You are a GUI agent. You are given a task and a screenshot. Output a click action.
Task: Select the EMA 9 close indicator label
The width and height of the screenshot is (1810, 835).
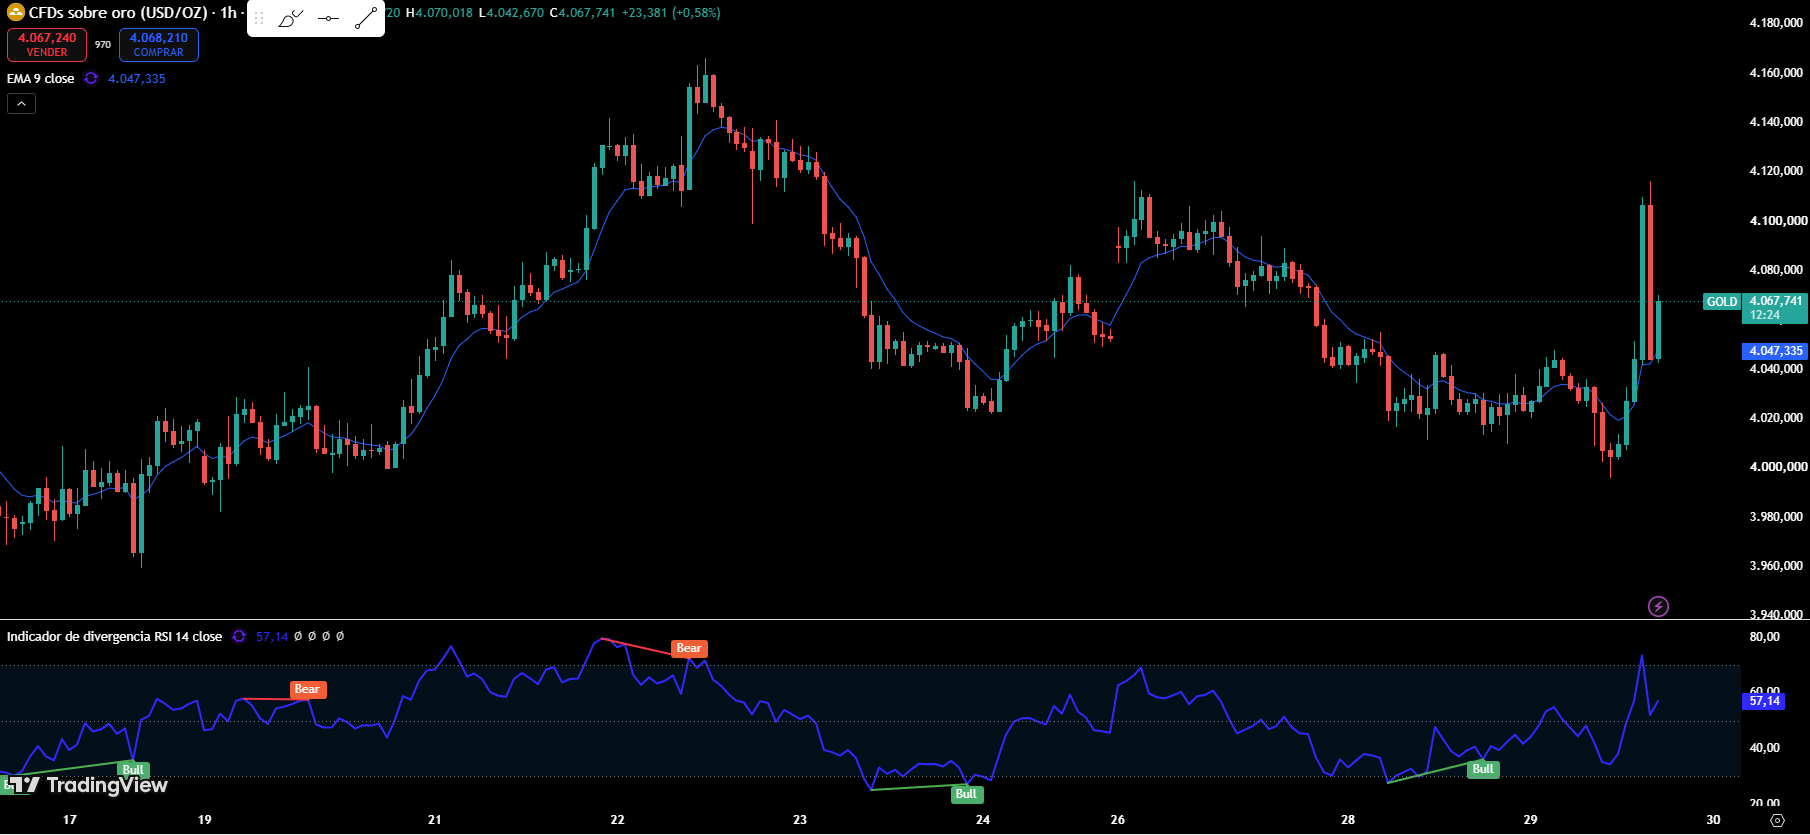(x=41, y=78)
